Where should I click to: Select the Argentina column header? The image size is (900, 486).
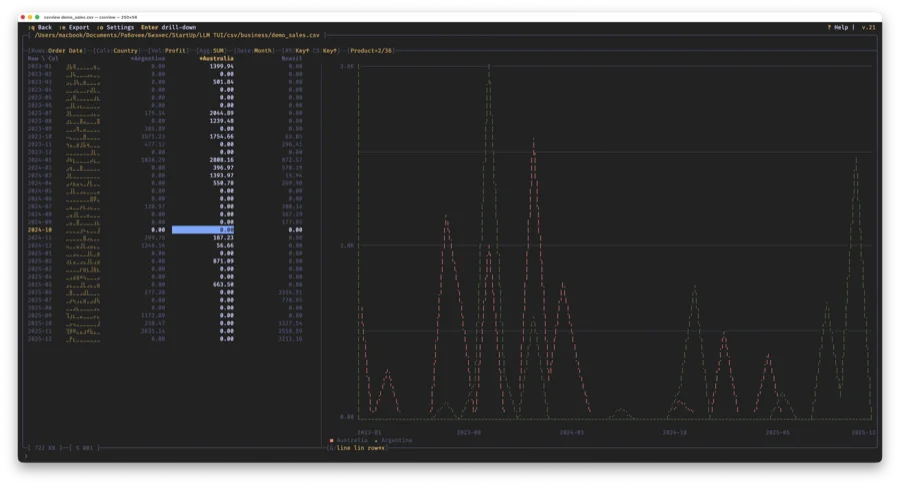click(148, 58)
